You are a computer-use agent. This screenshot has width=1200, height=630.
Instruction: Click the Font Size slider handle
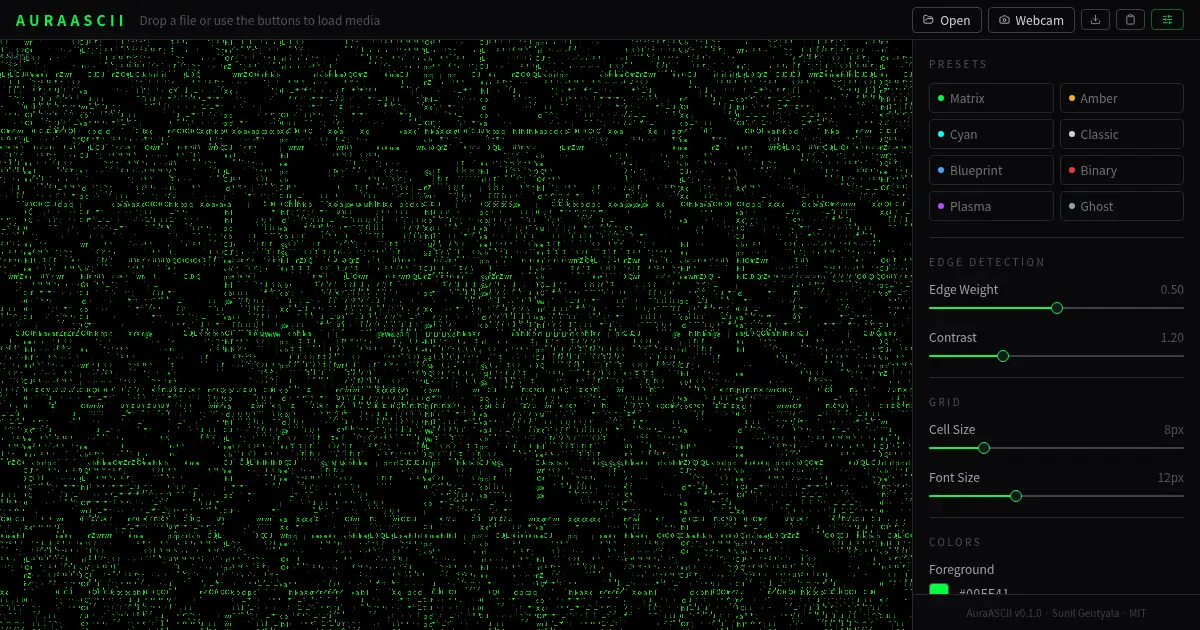1016,496
